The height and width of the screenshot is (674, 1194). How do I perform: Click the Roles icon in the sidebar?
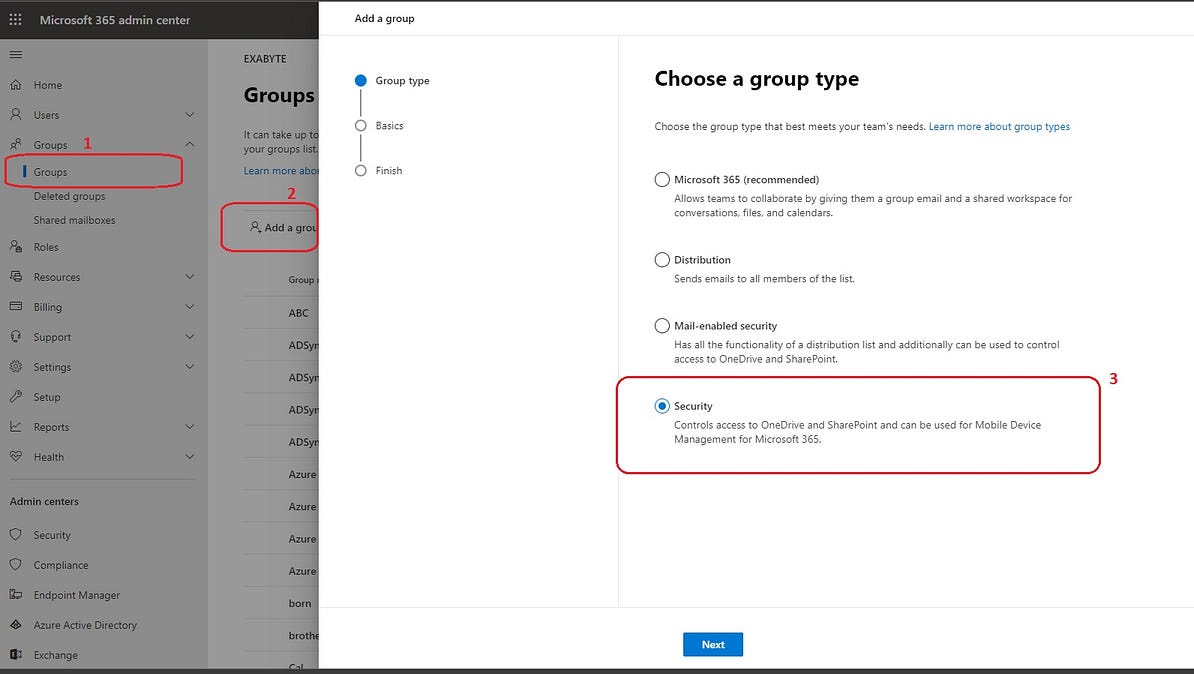coord(15,247)
